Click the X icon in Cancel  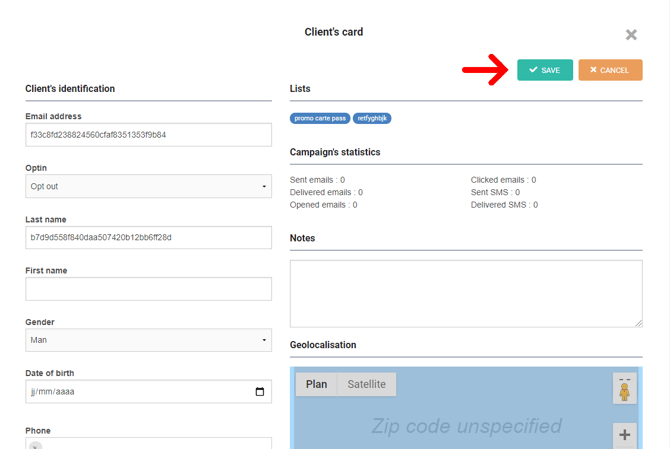coord(593,70)
